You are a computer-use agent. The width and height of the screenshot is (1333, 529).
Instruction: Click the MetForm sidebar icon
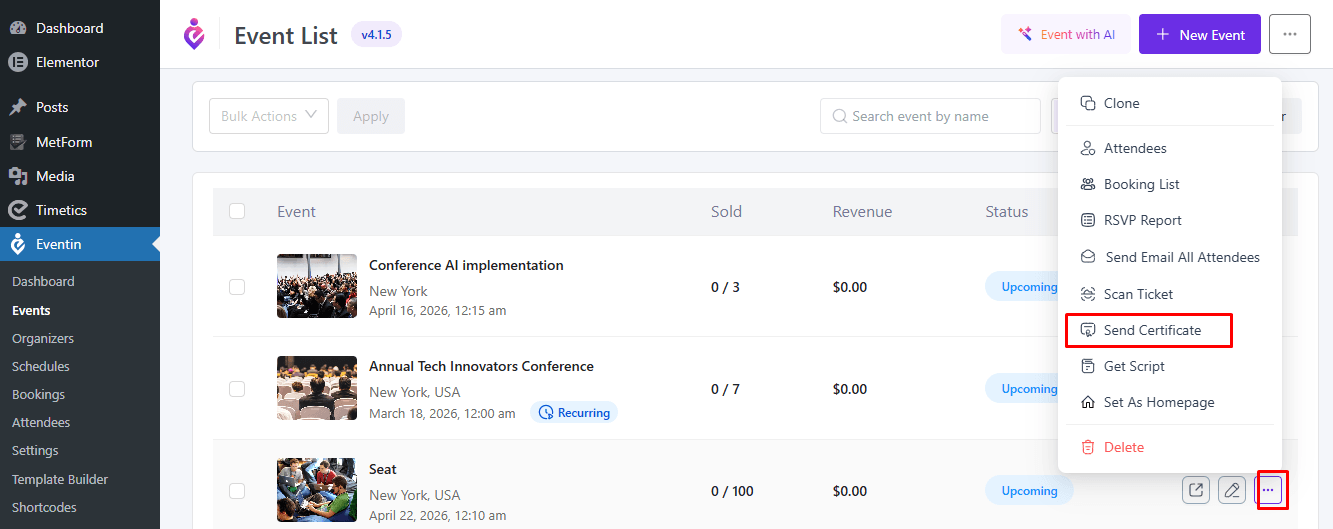tap(17, 142)
